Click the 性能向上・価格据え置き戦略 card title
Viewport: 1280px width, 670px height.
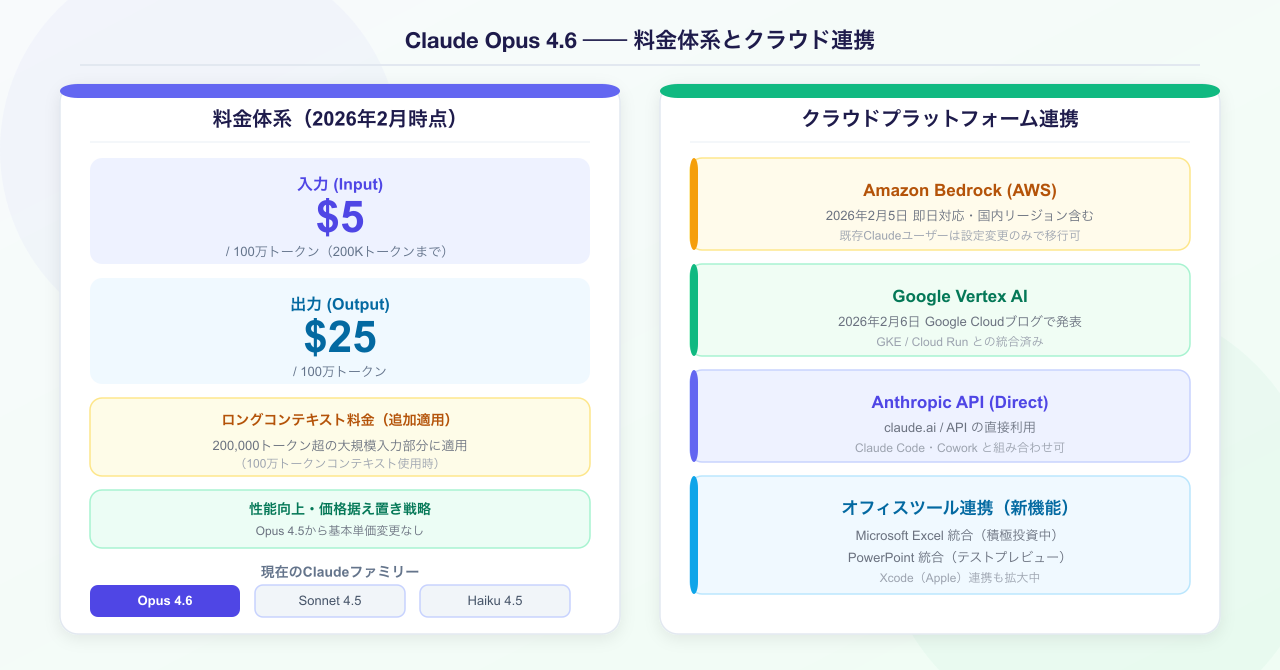(340, 509)
